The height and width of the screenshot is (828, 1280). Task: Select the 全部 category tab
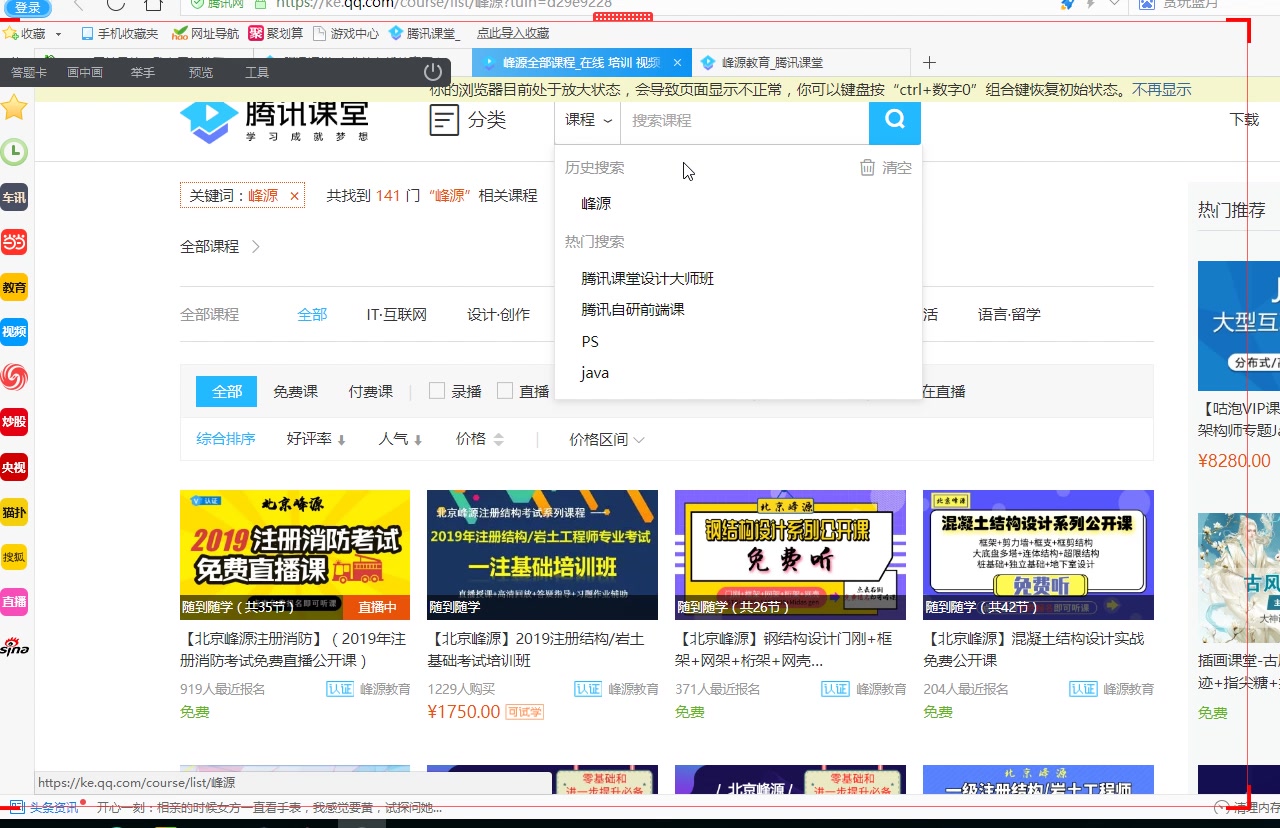312,314
